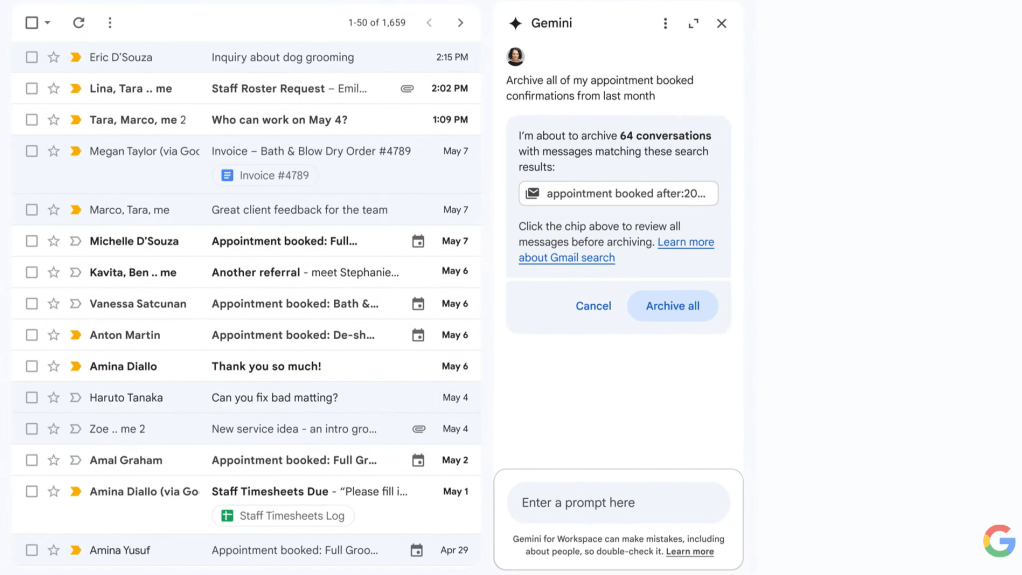1022x575 pixels.
Task: Check the Staff Timesheets Due email checkbox
Action: click(31, 492)
